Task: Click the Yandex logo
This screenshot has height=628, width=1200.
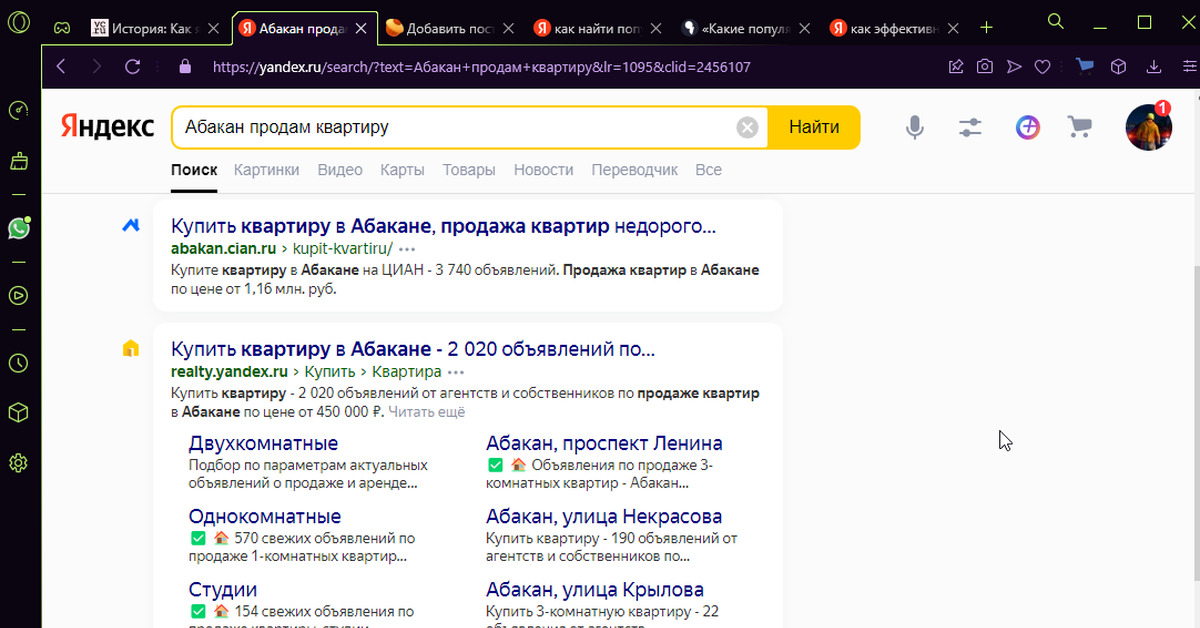Action: tap(107, 127)
